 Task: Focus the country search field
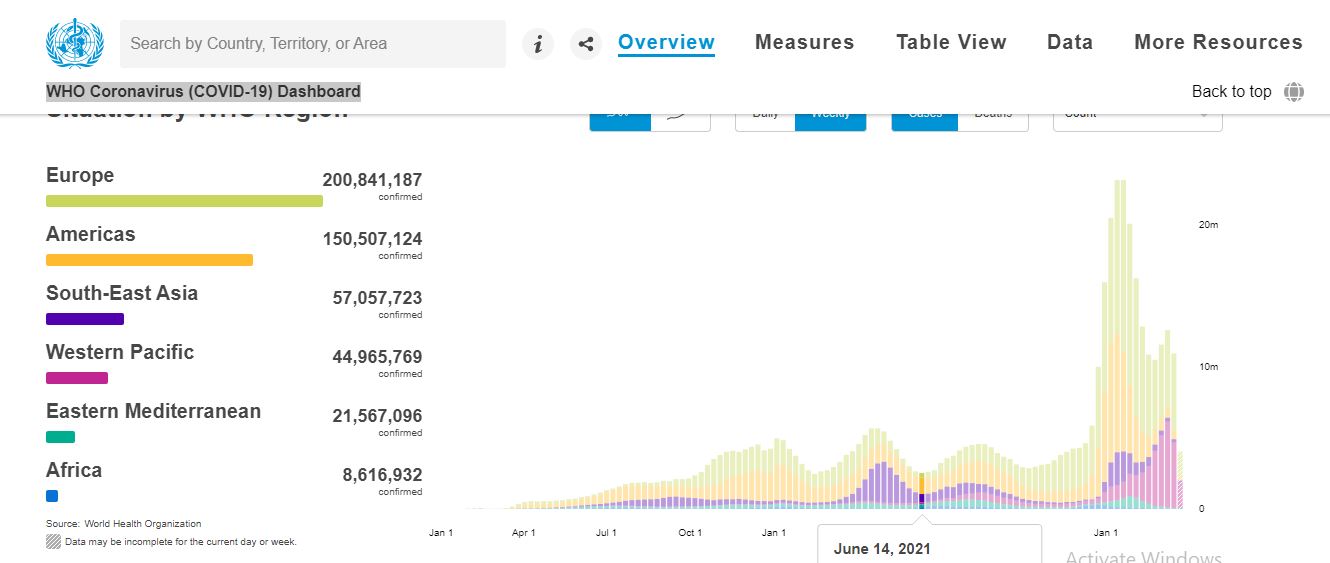[312, 44]
